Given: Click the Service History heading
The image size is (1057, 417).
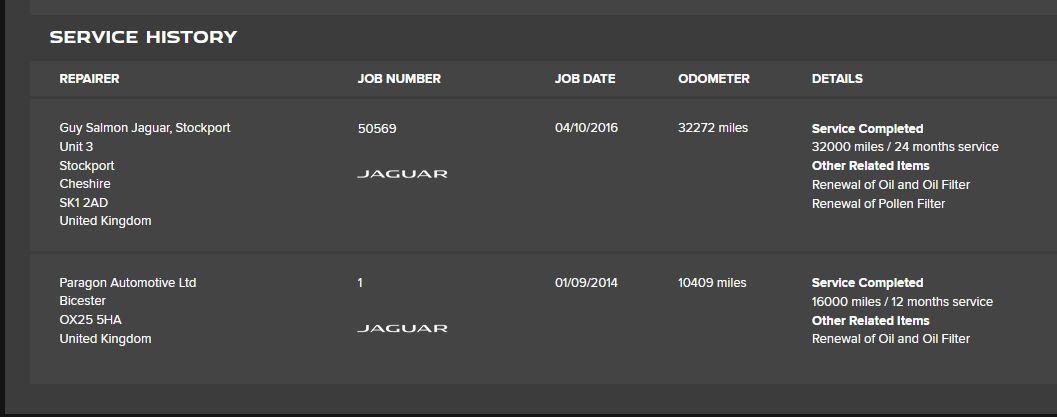Looking at the screenshot, I should pos(144,37).
